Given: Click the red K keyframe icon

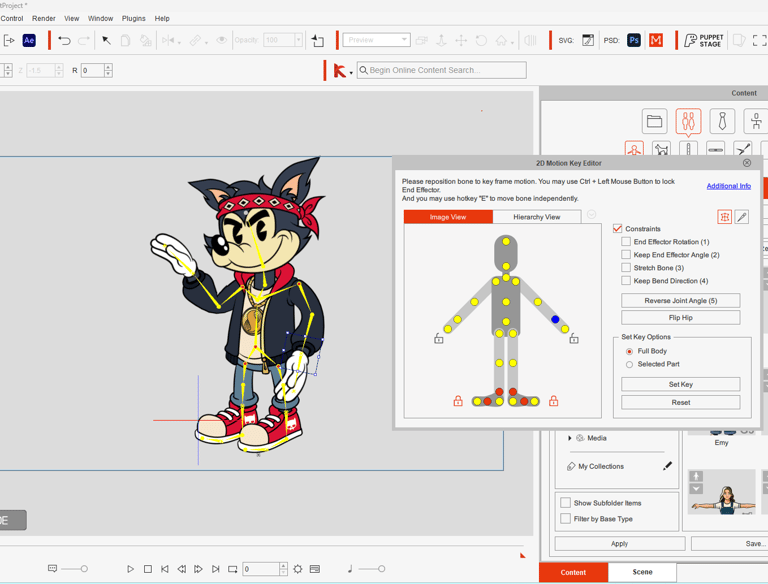Looking at the screenshot, I should pyautogui.click(x=339, y=71).
